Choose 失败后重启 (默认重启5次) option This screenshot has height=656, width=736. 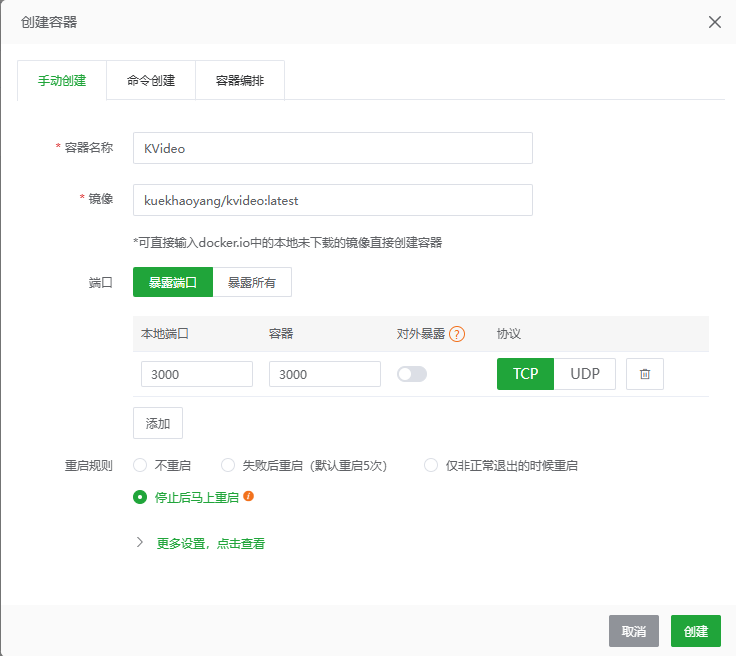(228, 465)
